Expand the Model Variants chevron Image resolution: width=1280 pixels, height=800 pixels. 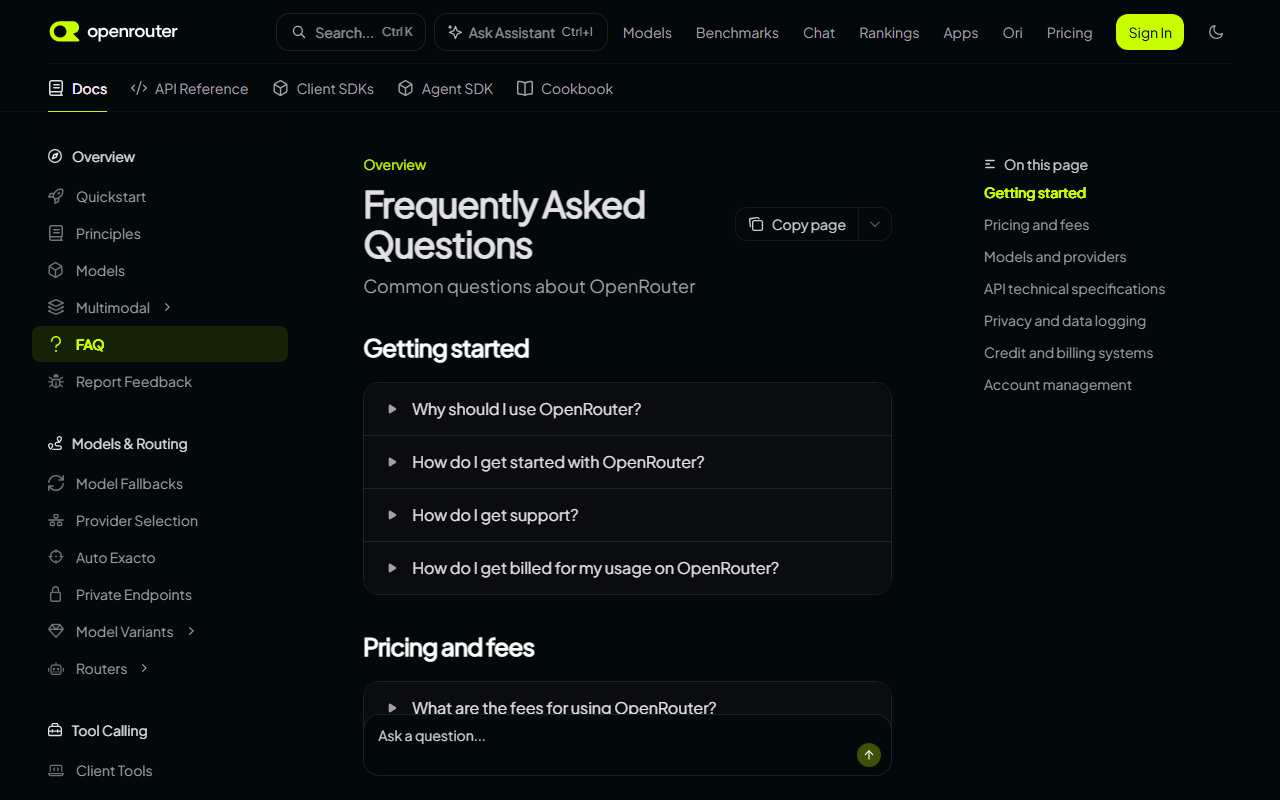click(x=191, y=631)
